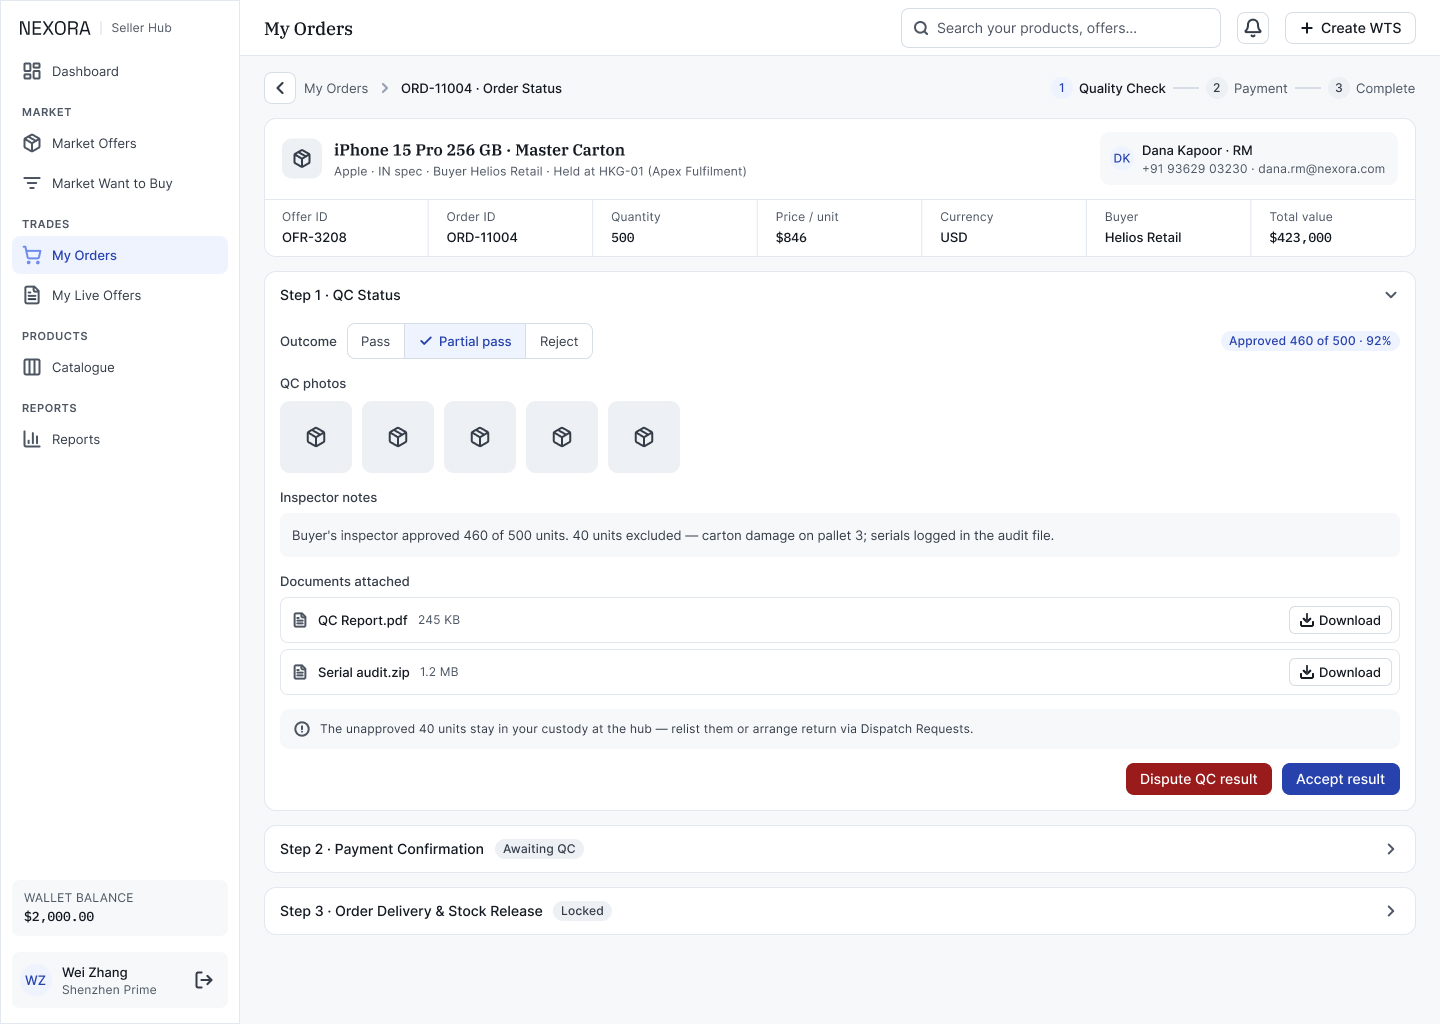The height and width of the screenshot is (1024, 1440).
Task: Click the Buyer value Helios Retail
Action: click(x=1143, y=238)
